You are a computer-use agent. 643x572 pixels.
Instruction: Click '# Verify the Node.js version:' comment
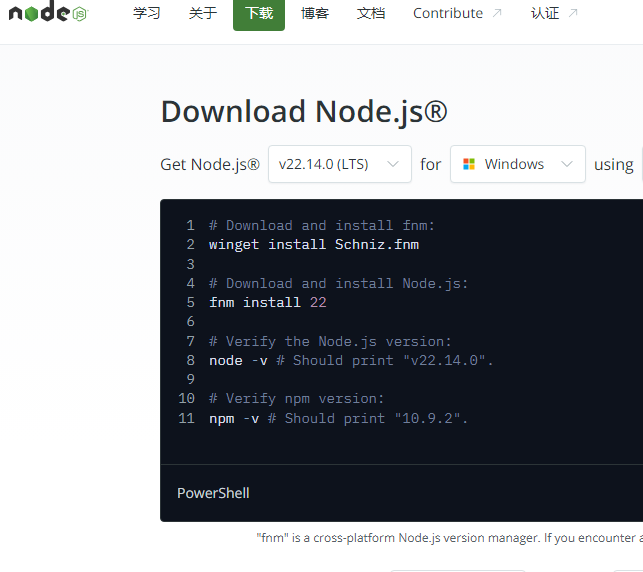(330, 341)
